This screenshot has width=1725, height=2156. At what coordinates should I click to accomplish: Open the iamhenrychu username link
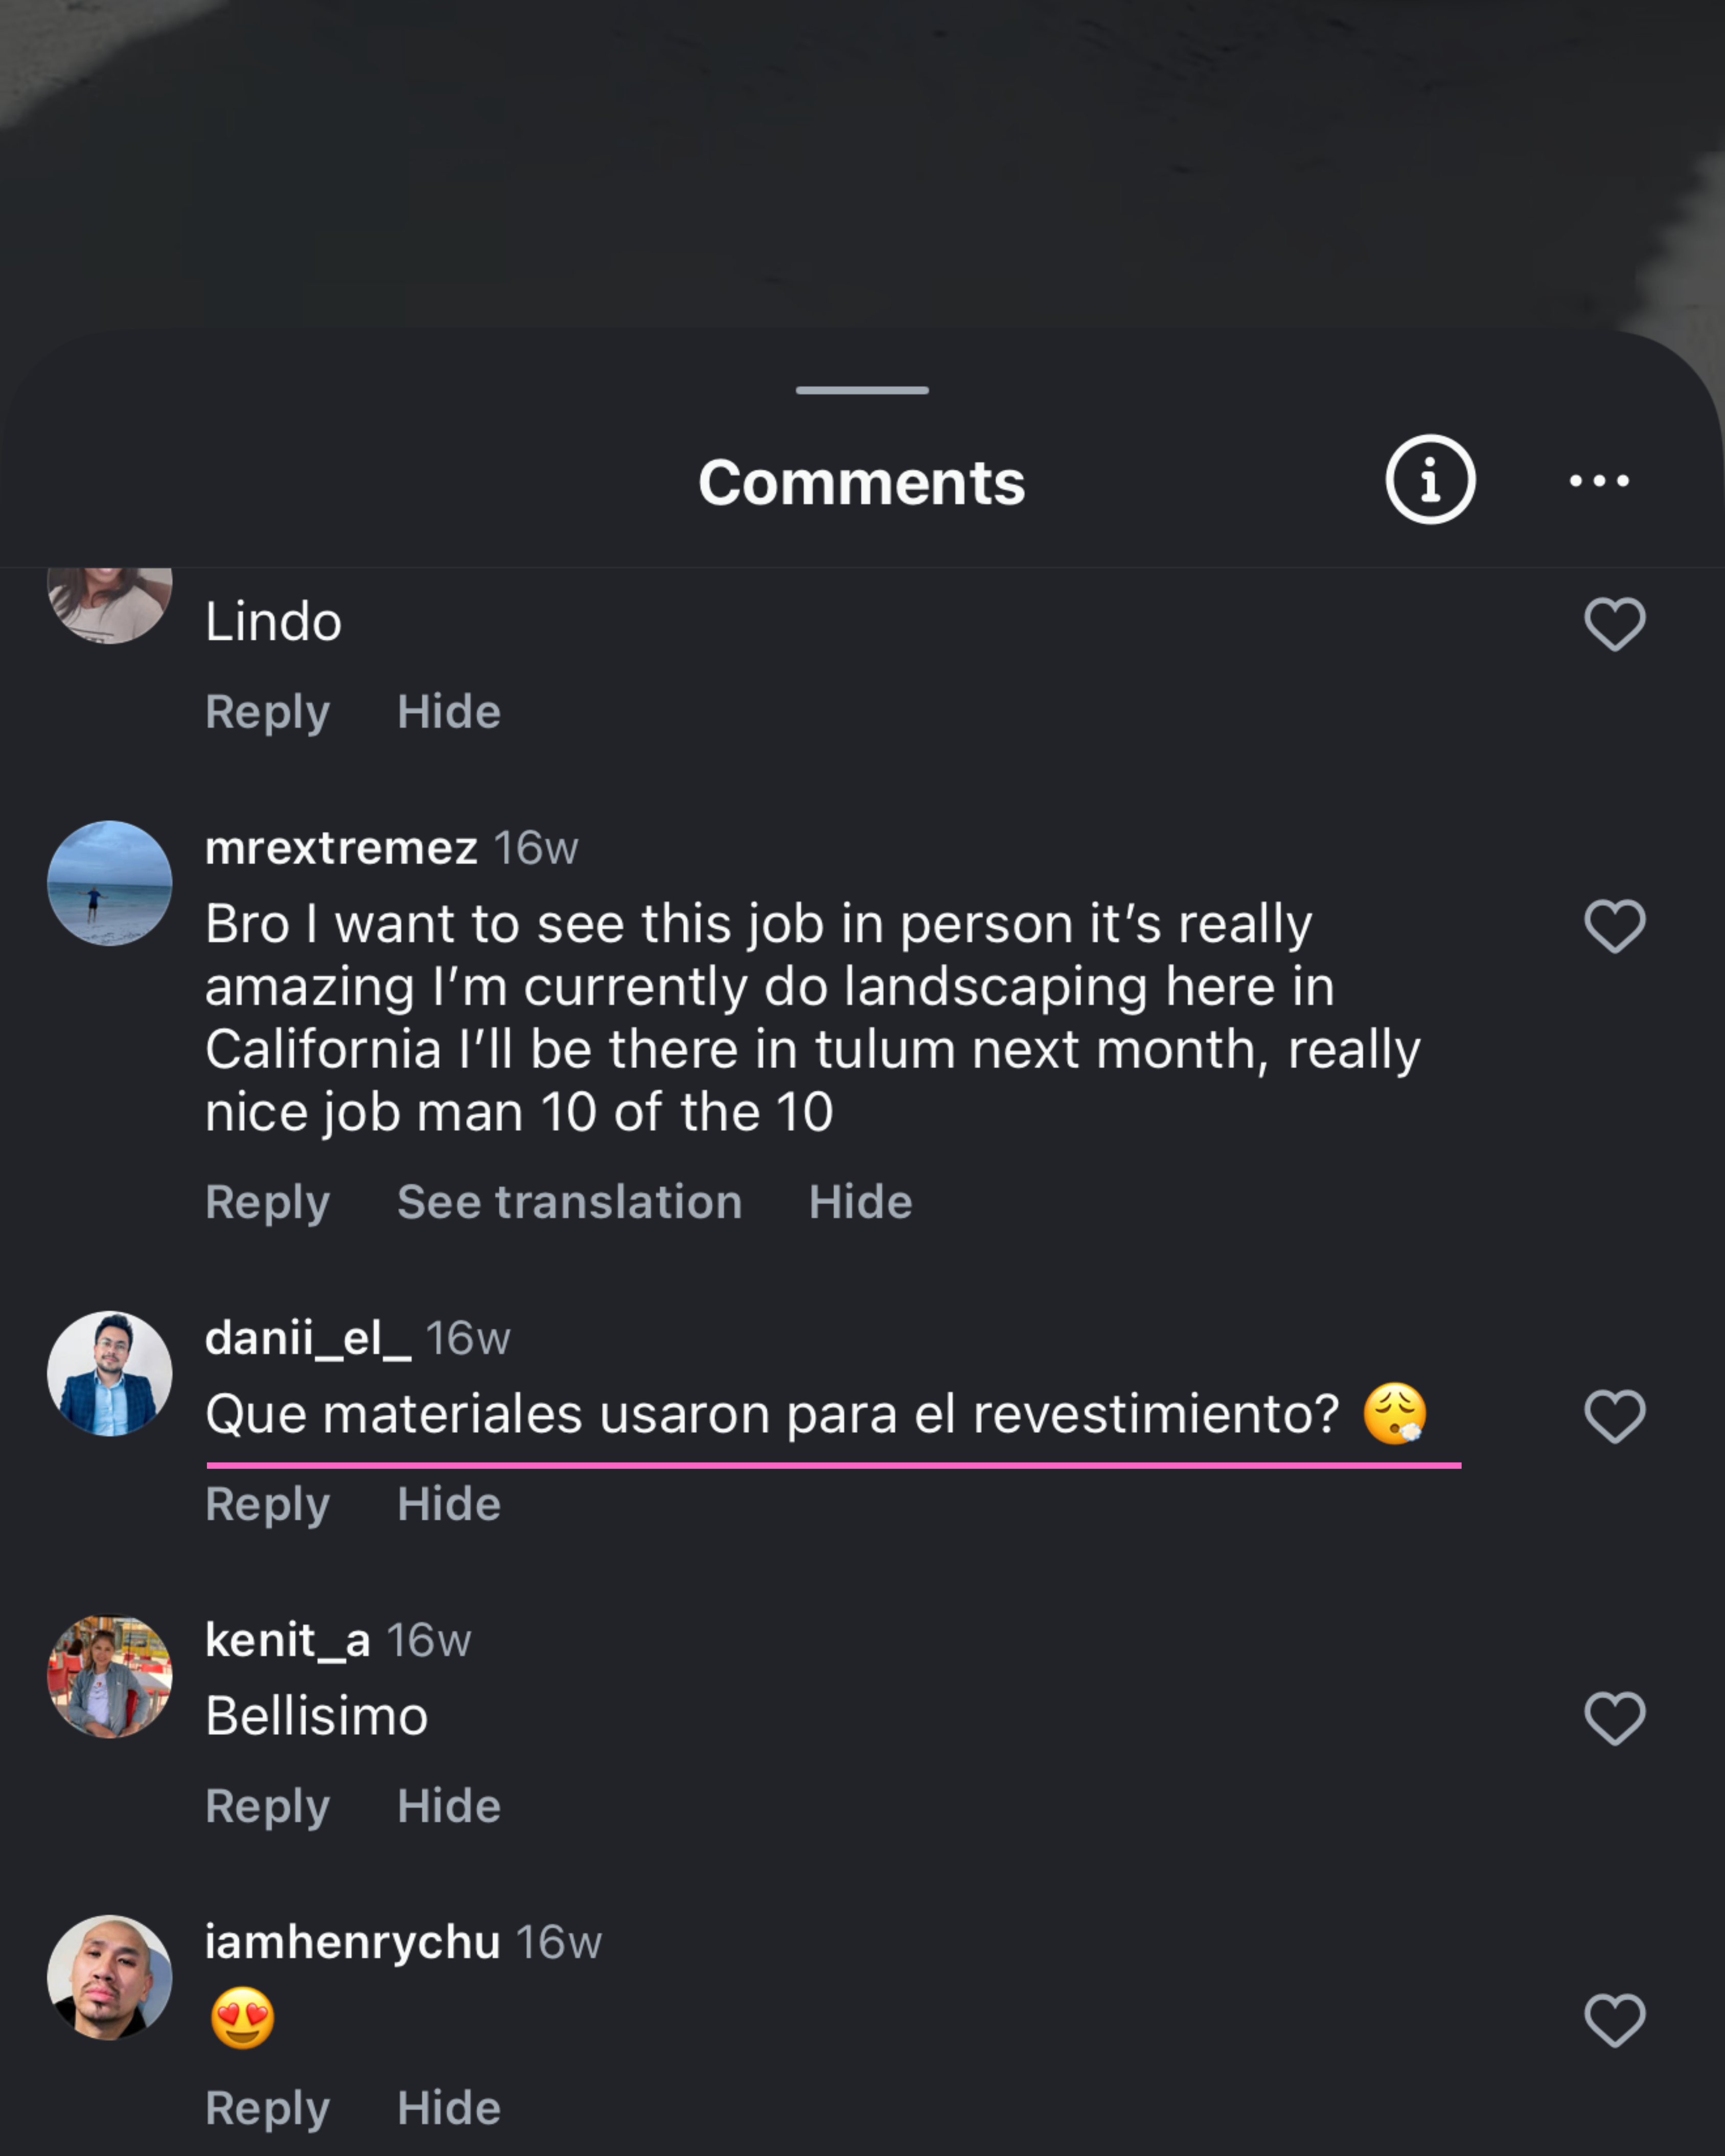tap(352, 1942)
